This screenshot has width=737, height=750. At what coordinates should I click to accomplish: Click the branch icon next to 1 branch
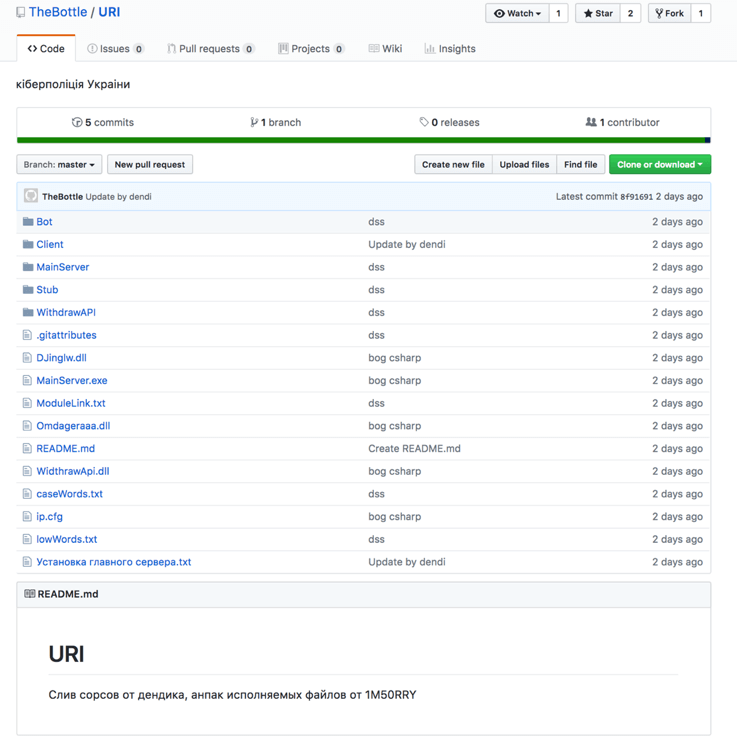click(254, 122)
